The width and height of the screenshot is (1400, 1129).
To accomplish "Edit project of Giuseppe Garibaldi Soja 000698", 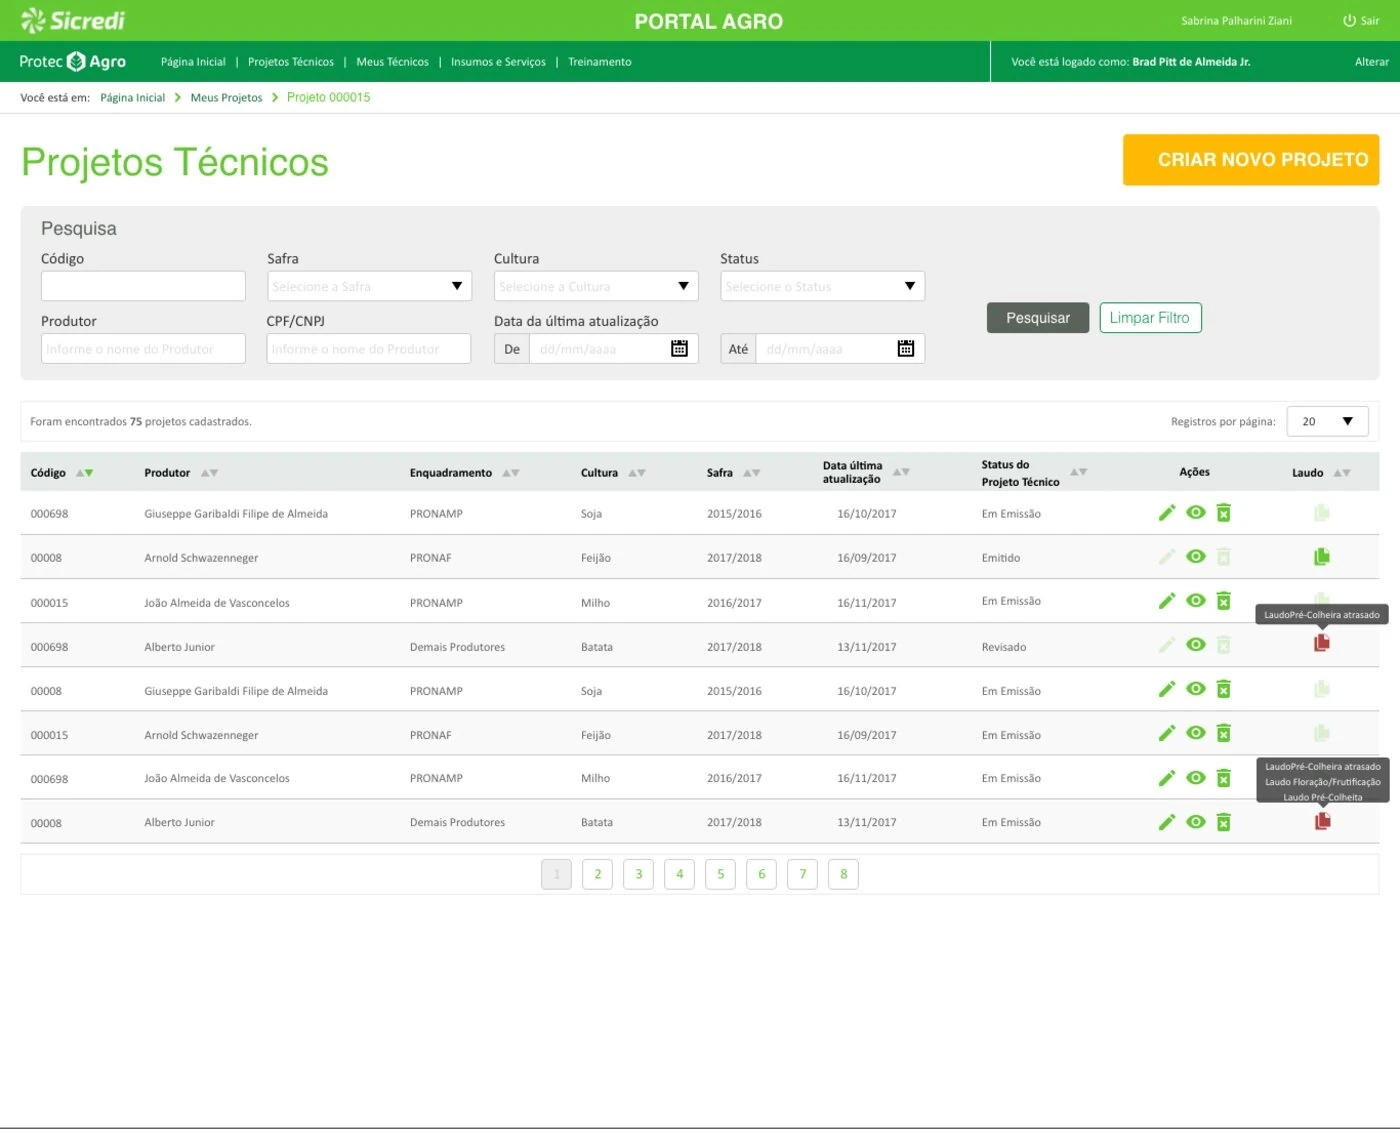I will 1166,513.
